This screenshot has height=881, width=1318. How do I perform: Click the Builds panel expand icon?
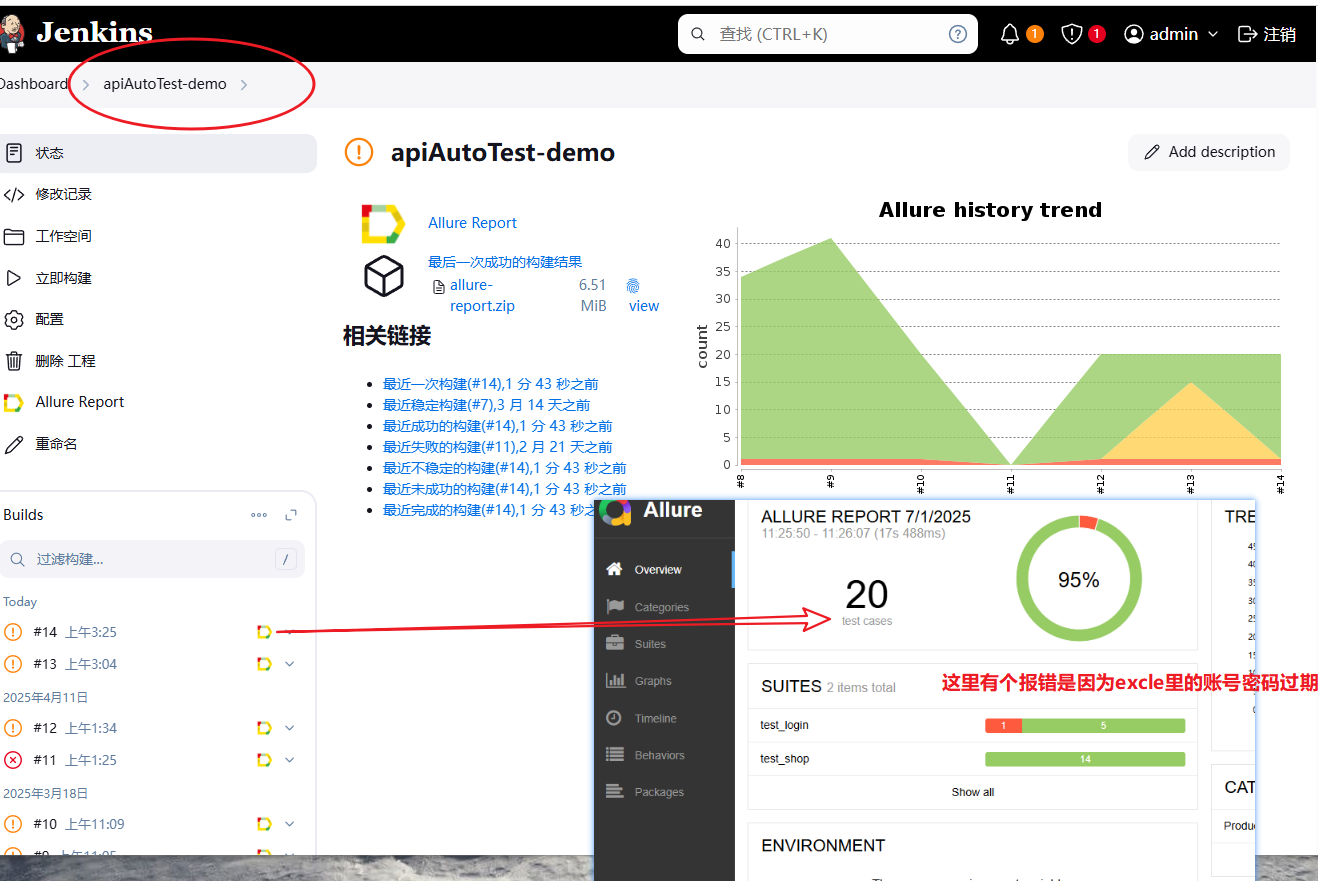[x=291, y=515]
